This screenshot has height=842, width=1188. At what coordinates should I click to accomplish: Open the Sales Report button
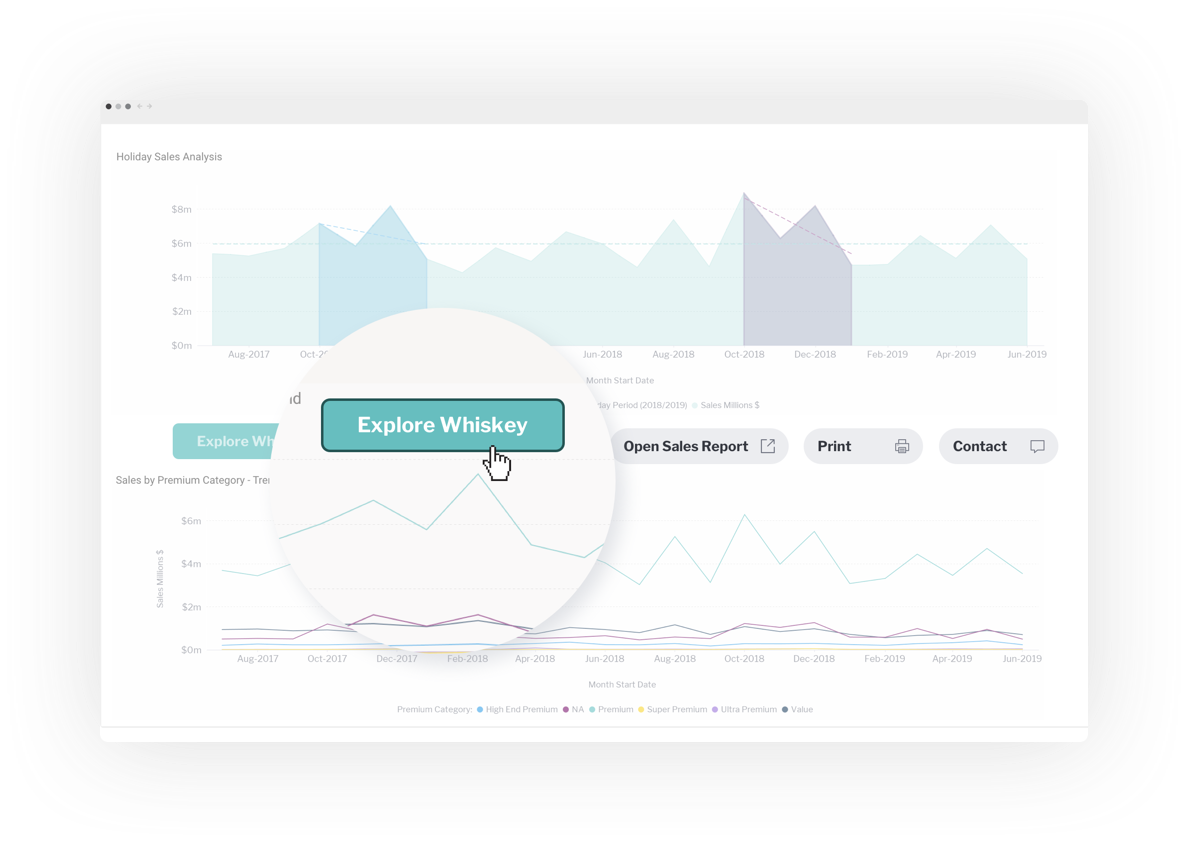point(699,446)
